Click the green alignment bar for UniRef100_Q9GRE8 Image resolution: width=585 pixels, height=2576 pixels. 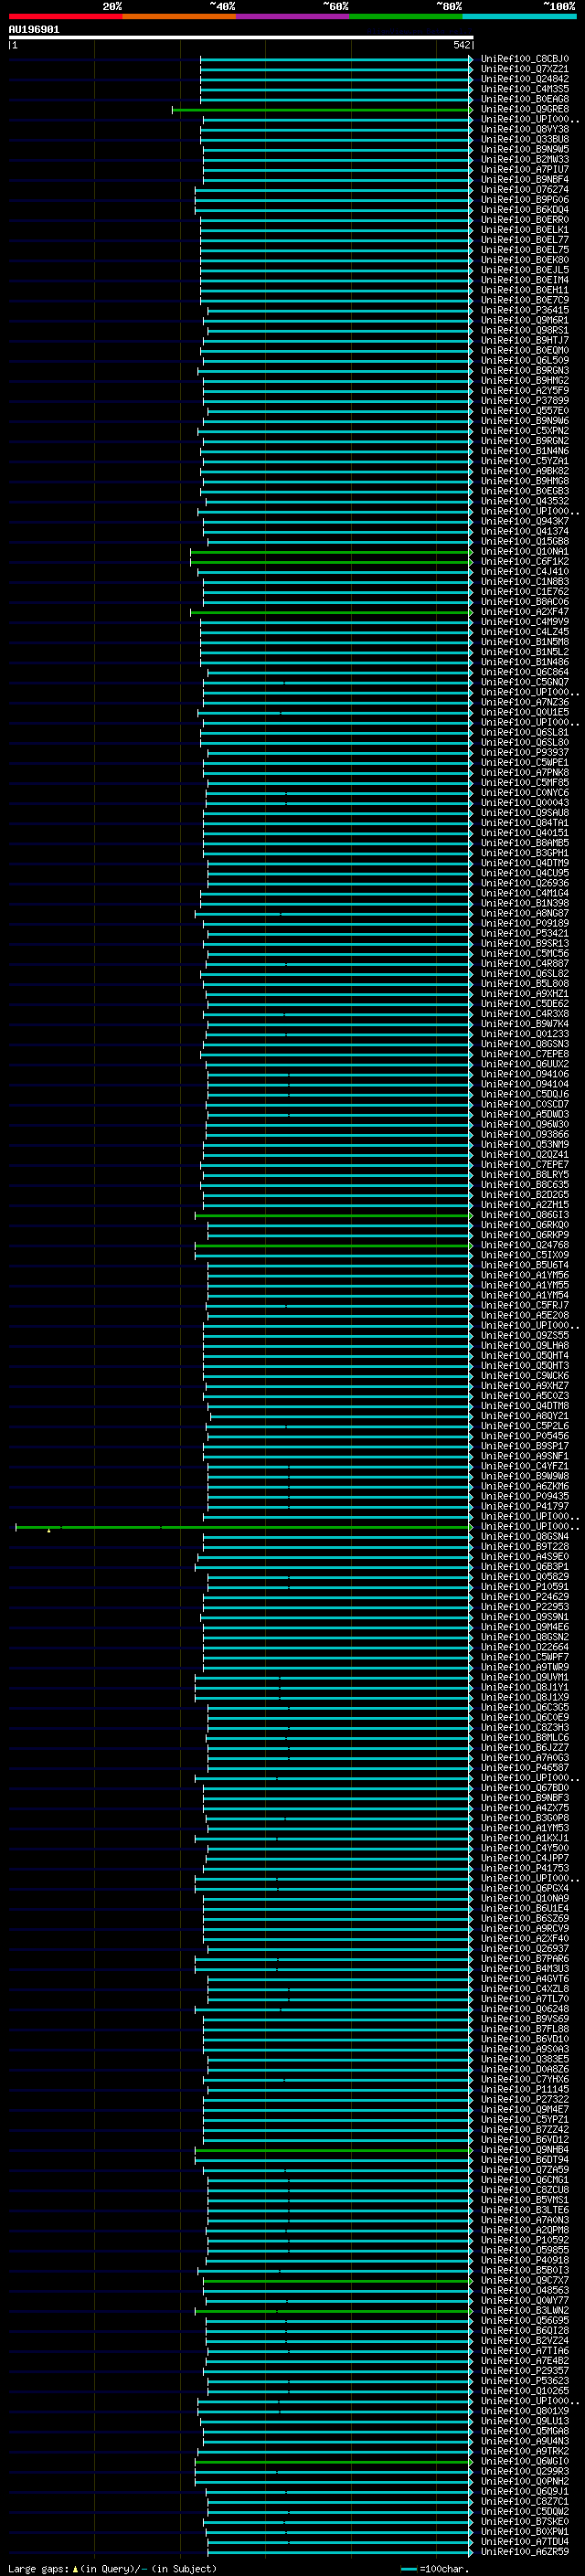point(321,110)
